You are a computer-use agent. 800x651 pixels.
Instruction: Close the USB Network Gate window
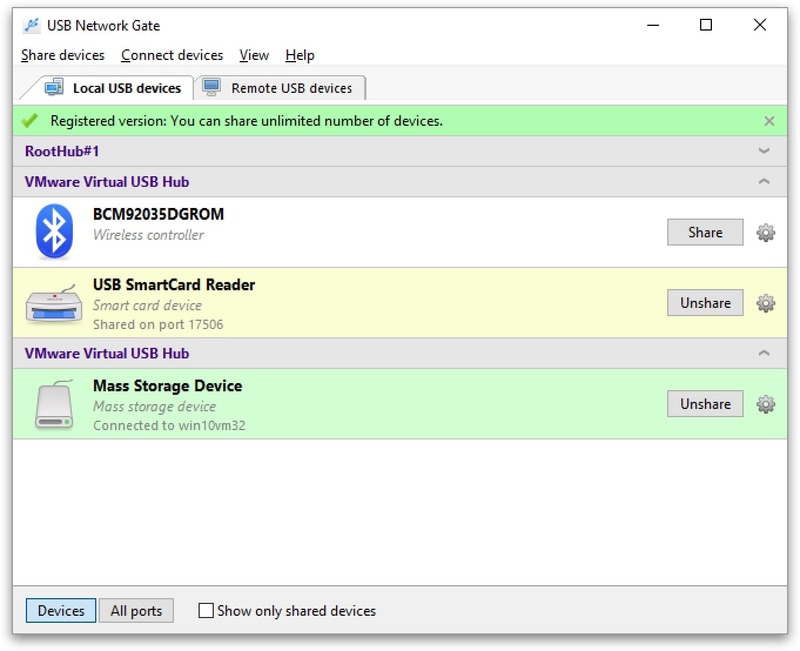(x=760, y=25)
